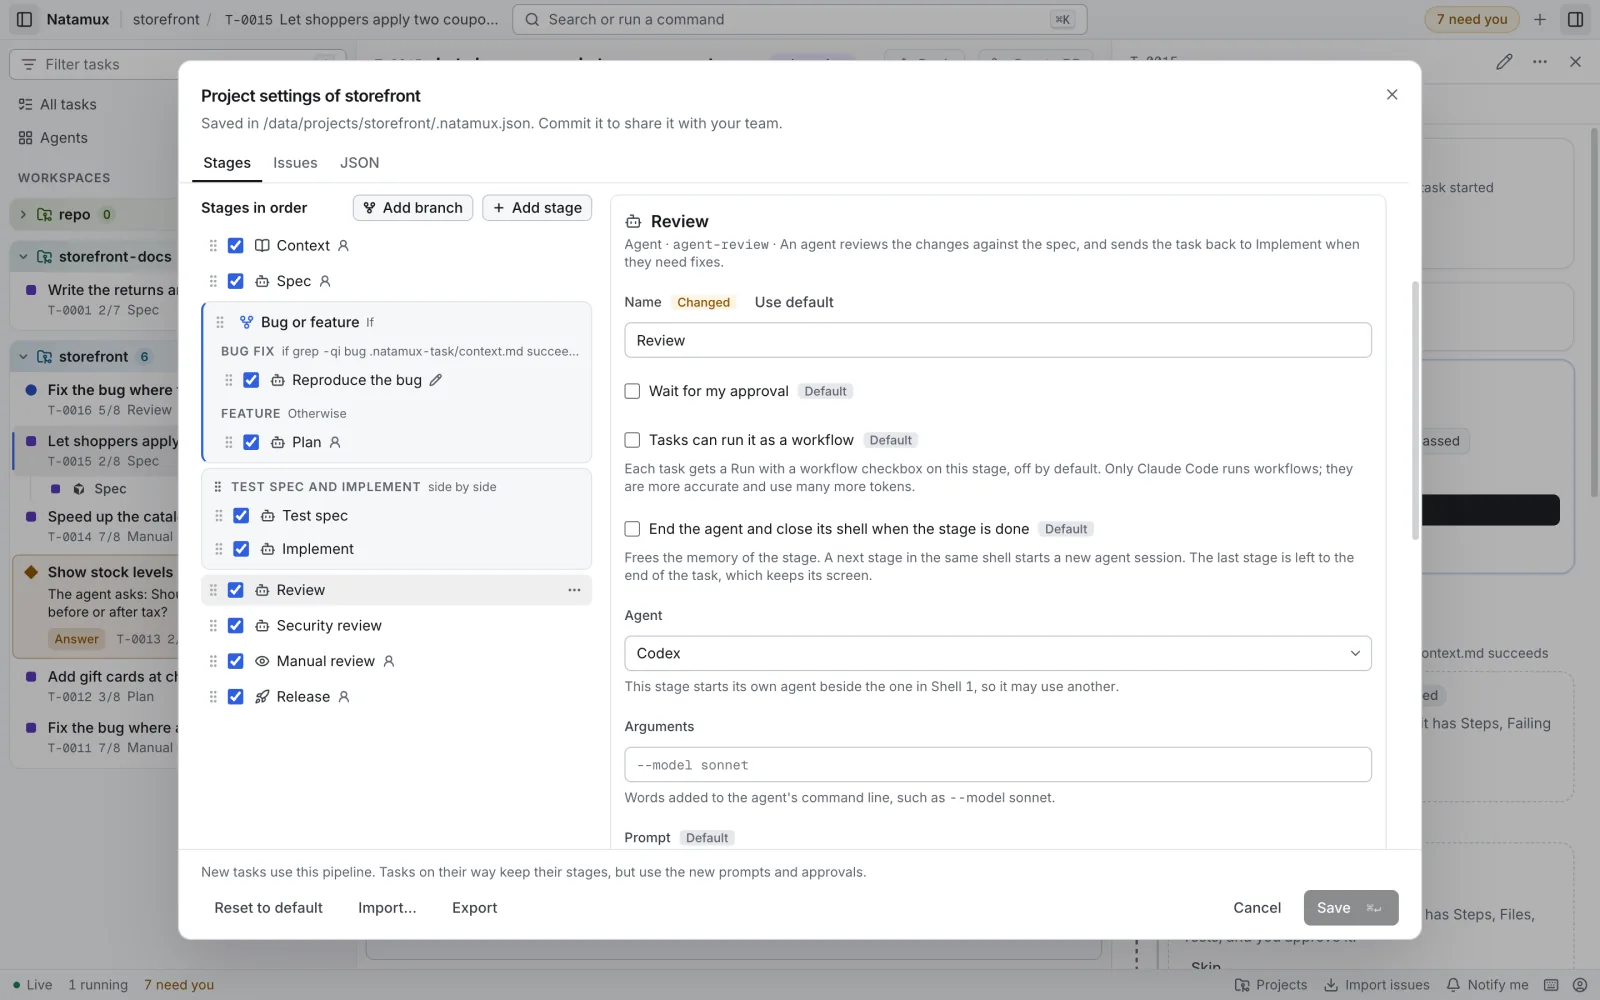Image resolution: width=1600 pixels, height=1000 pixels.
Task: Uncheck the Test spec checkbox
Action: [241, 516]
